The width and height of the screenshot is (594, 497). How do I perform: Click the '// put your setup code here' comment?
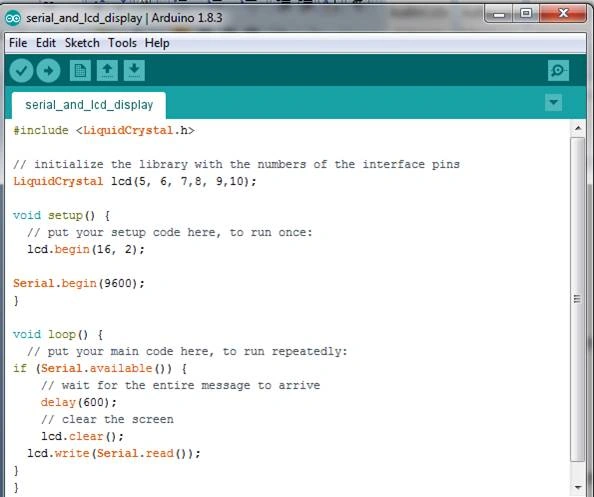(x=170, y=233)
